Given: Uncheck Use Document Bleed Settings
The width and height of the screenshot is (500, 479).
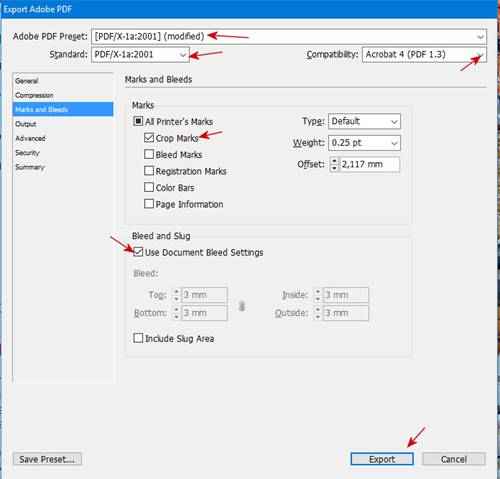Looking at the screenshot, I should (138, 252).
